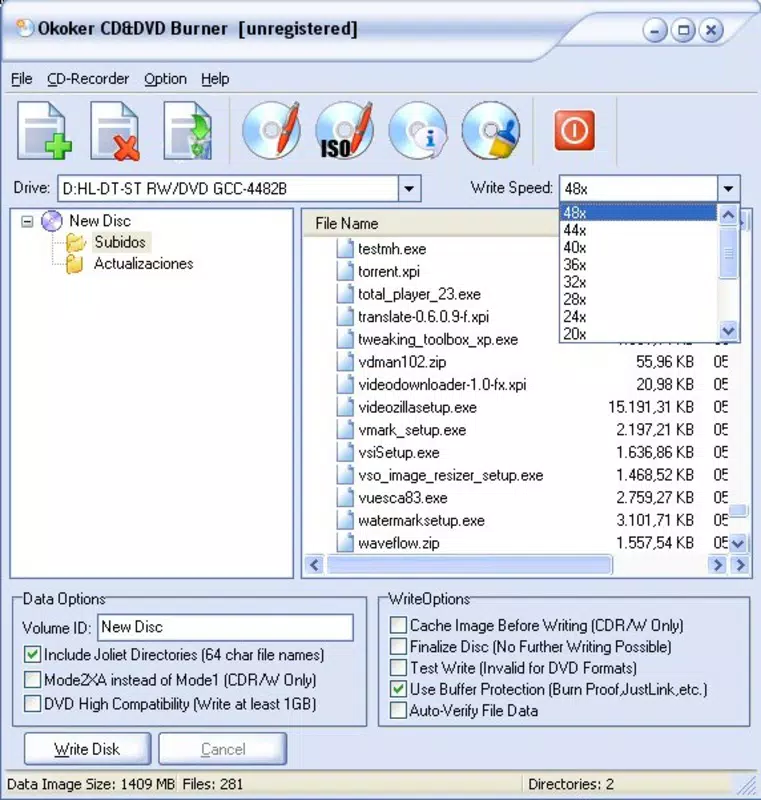The height and width of the screenshot is (800, 761).
Task: Click the File Name column header
Action: tap(431, 223)
